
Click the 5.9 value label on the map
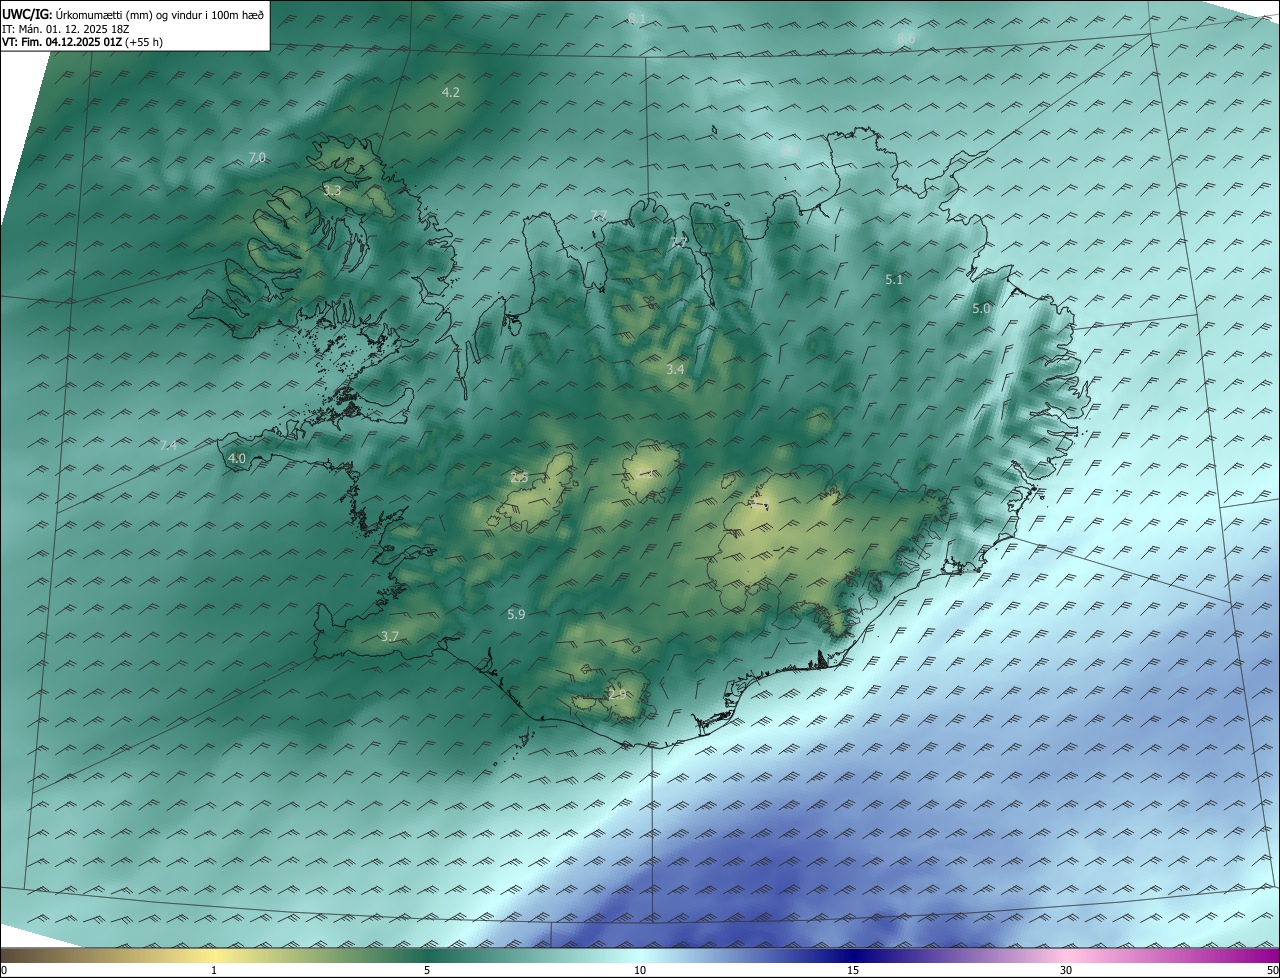(x=516, y=615)
